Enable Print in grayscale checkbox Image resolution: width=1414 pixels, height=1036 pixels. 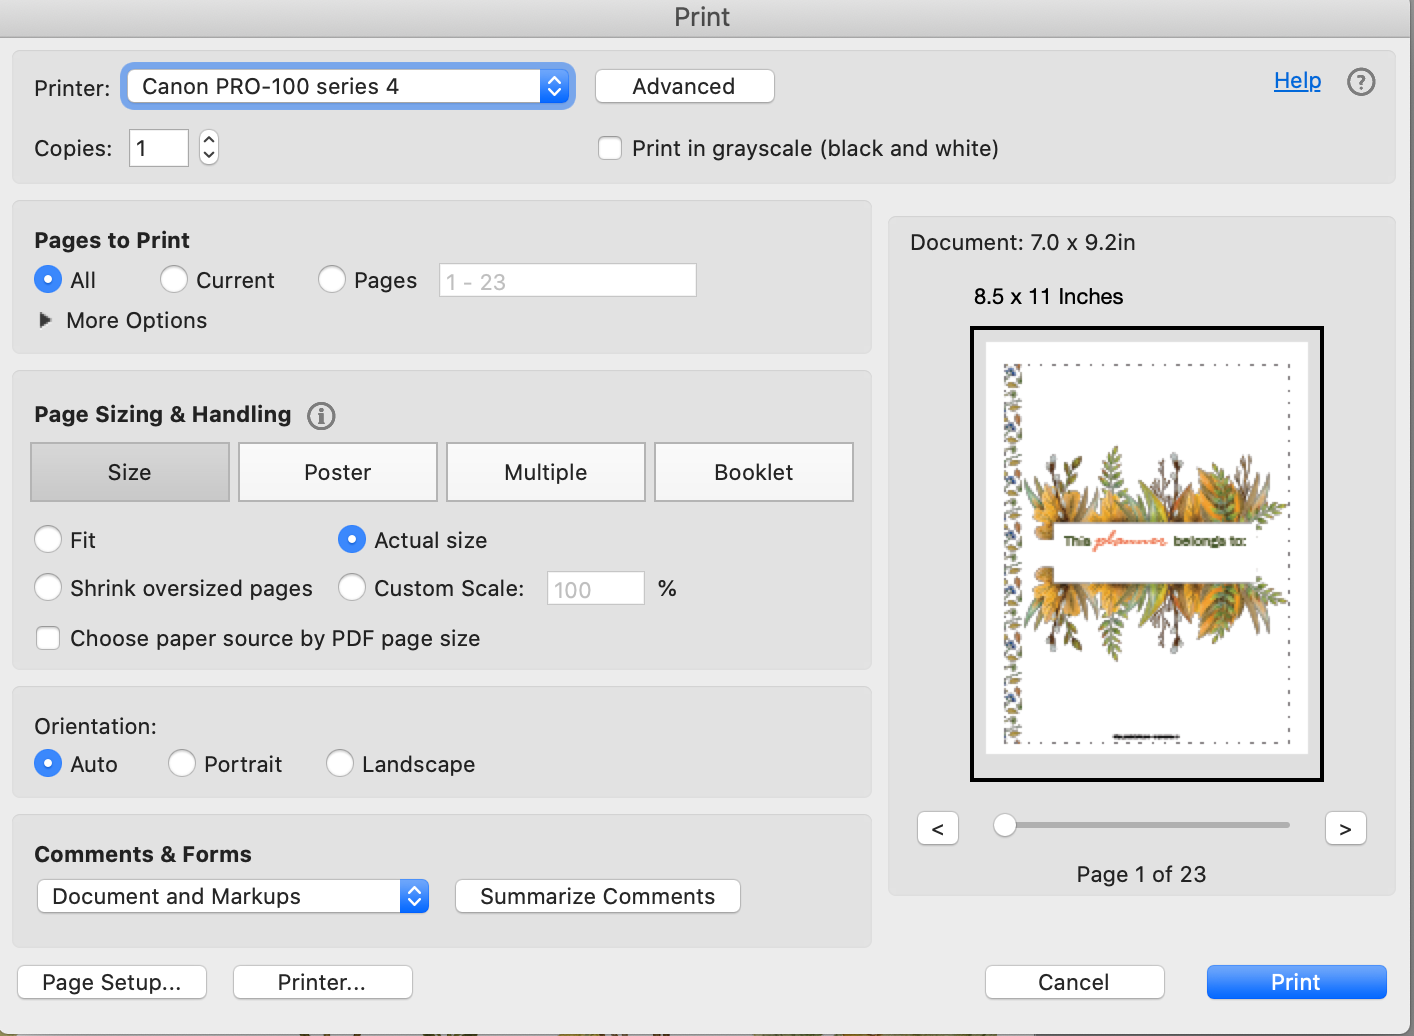(610, 148)
